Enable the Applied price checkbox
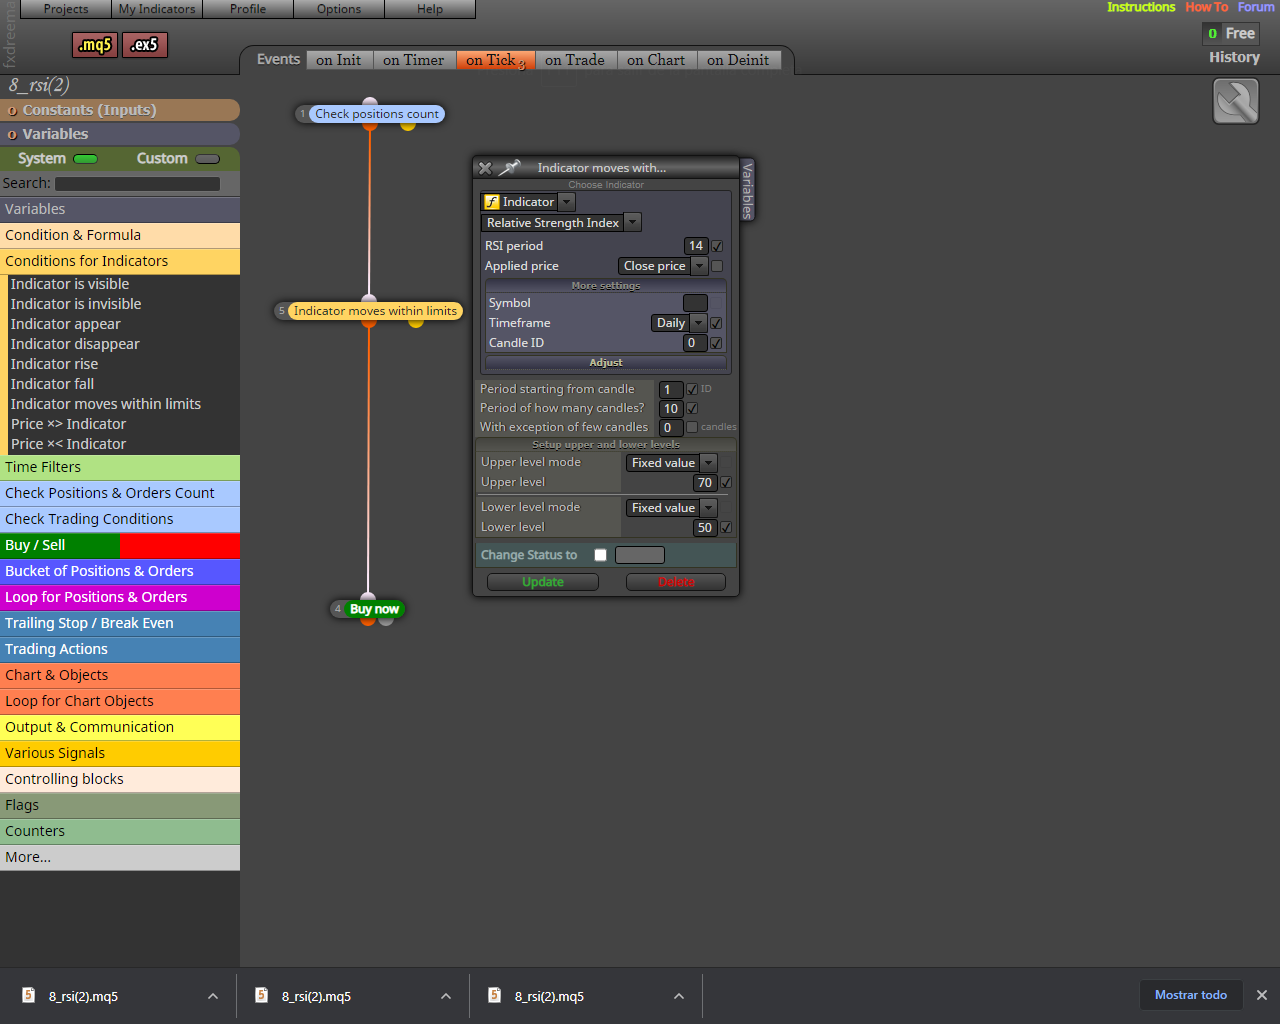 [x=717, y=266]
